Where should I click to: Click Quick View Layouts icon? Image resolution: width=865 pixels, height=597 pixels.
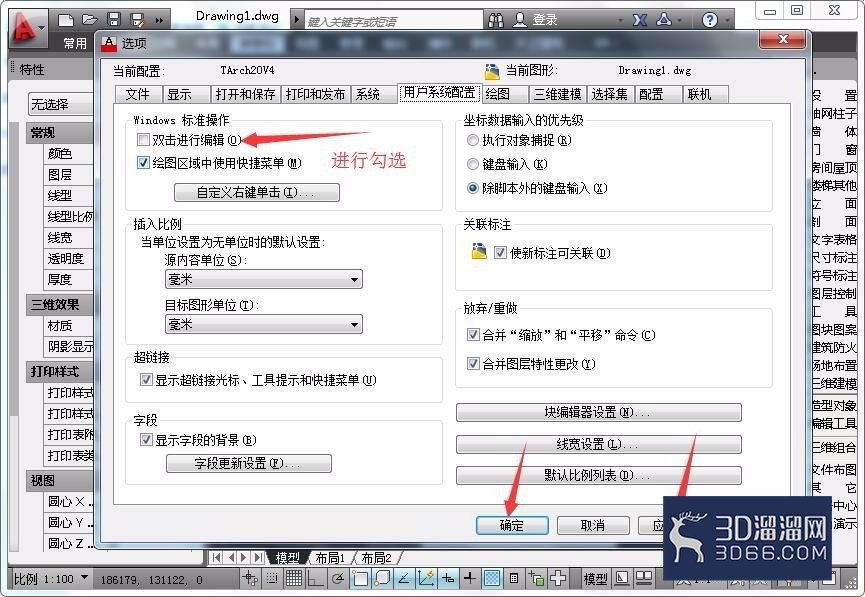pos(622,578)
